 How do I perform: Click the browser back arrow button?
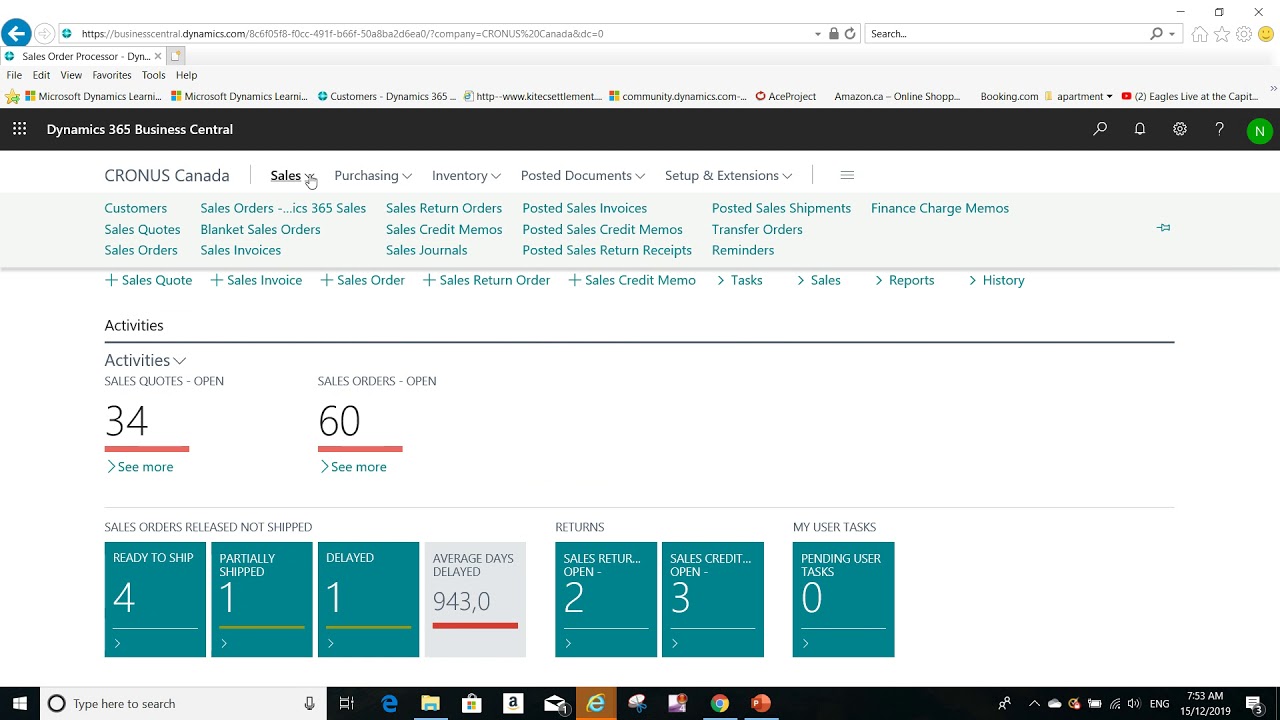coord(16,34)
